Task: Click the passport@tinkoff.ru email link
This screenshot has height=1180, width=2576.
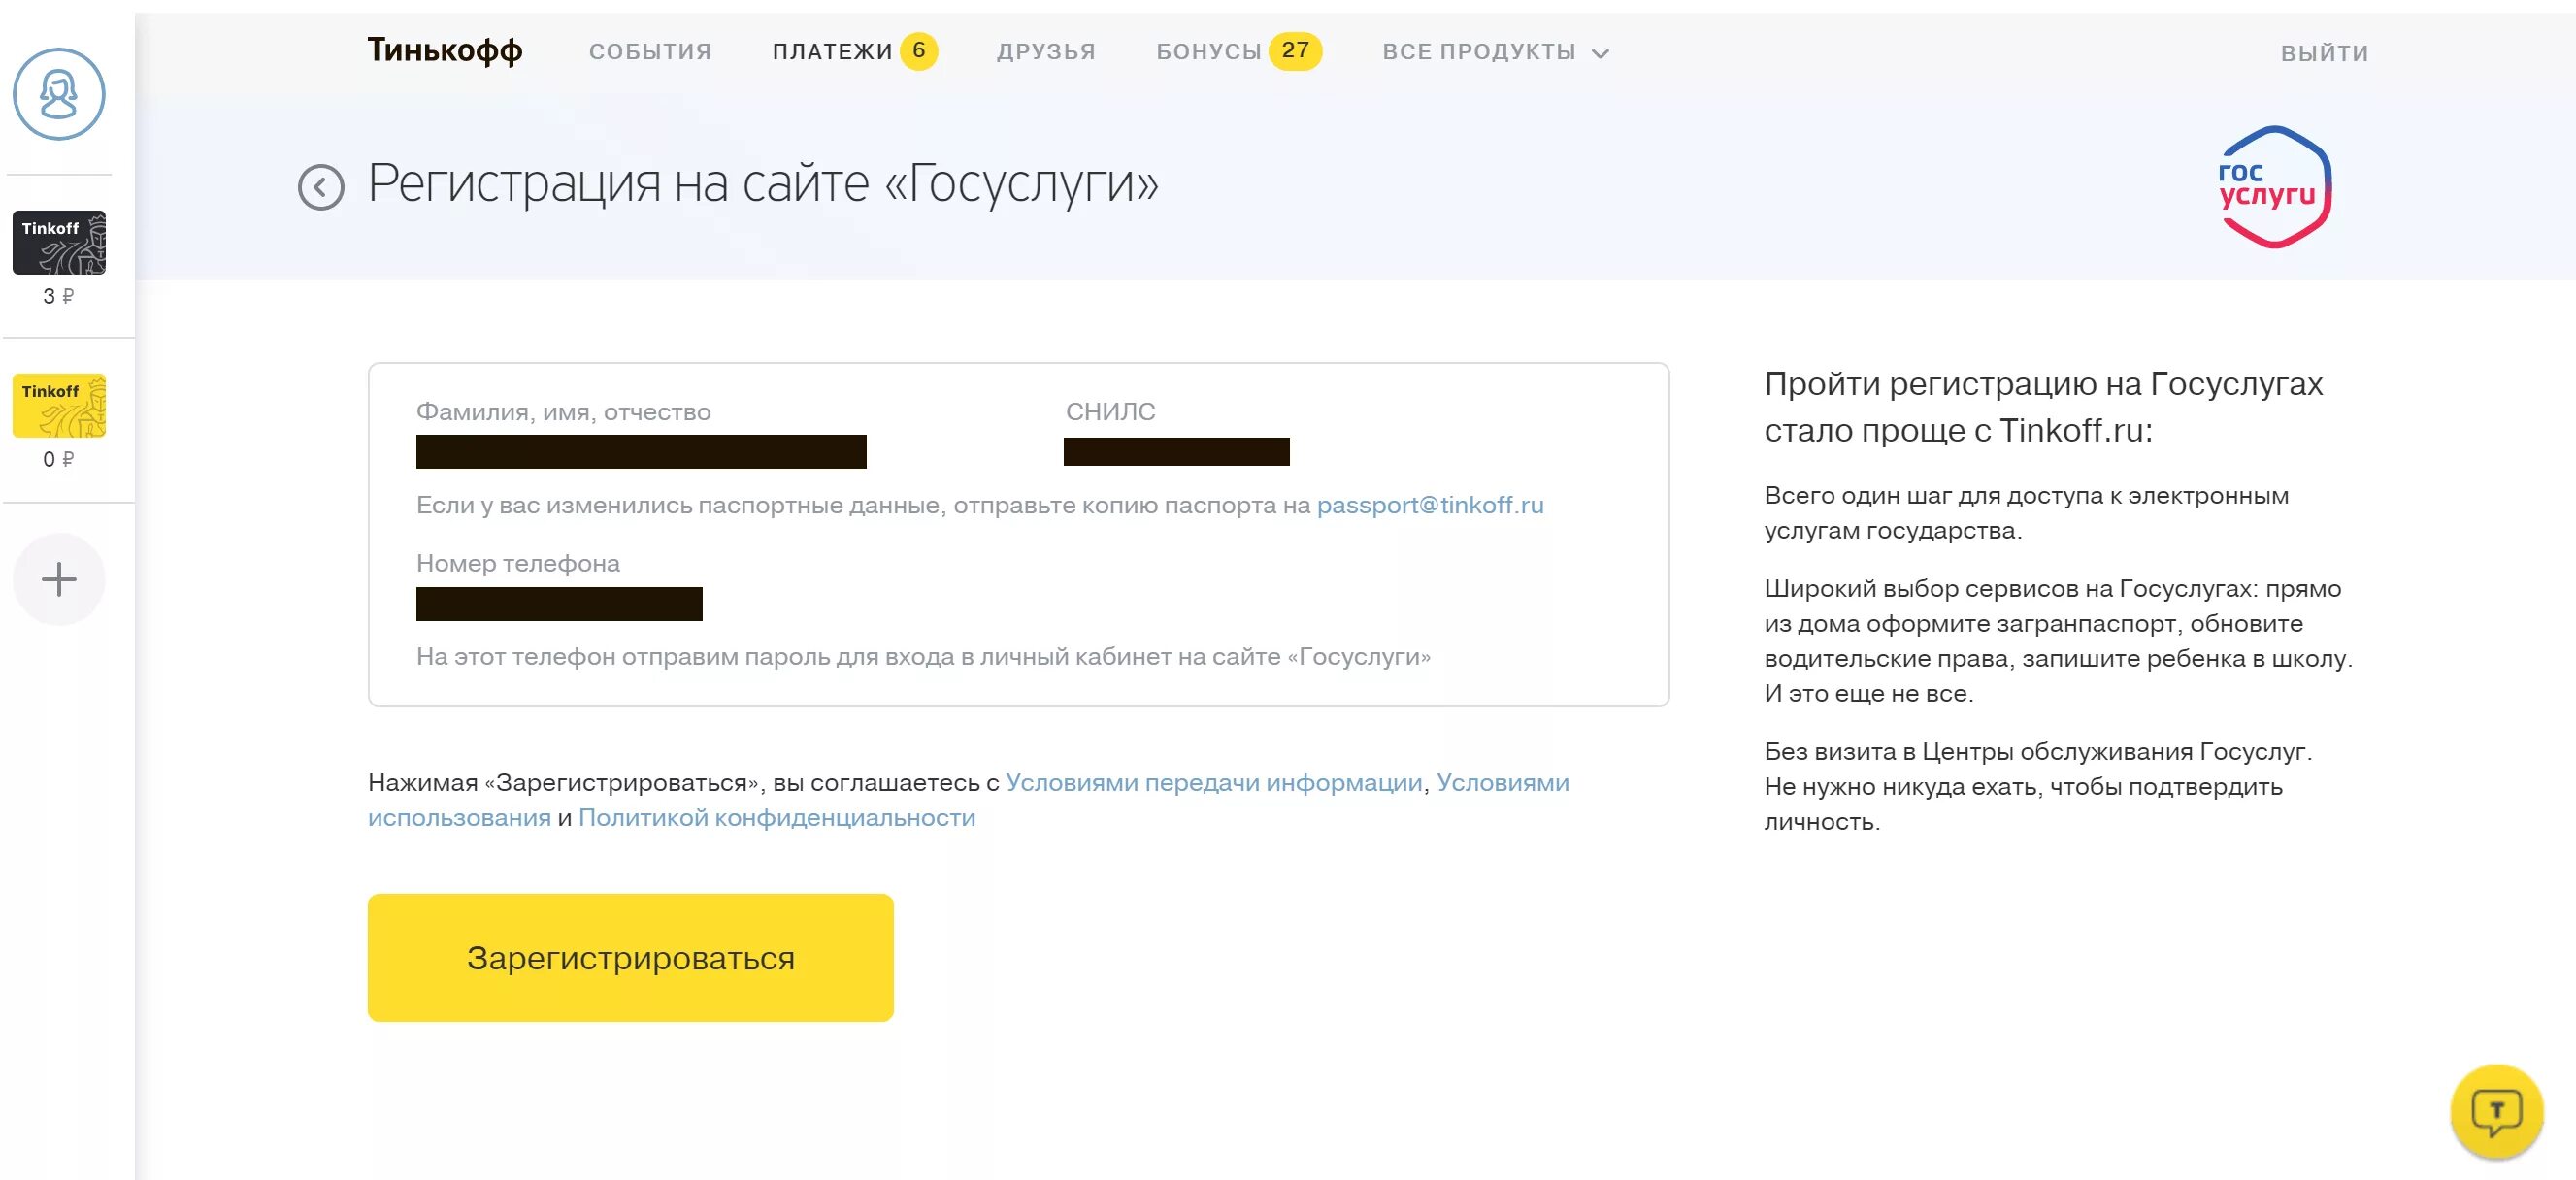Action: (x=1430, y=505)
